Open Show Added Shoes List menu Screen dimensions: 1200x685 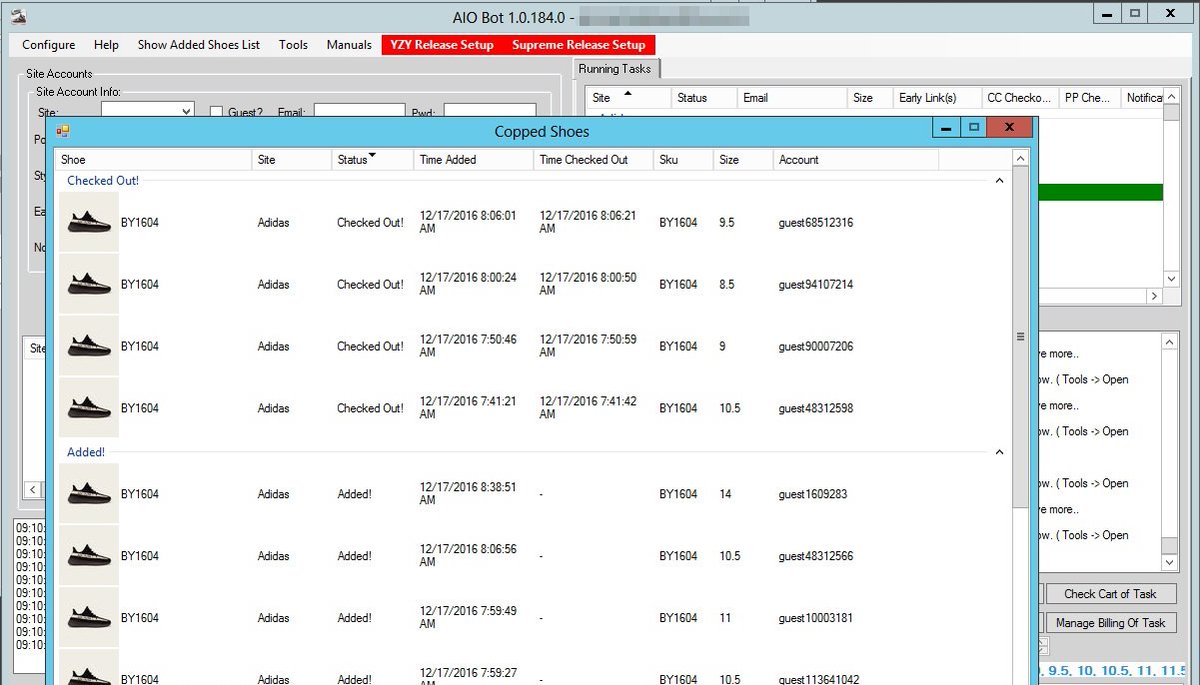199,44
